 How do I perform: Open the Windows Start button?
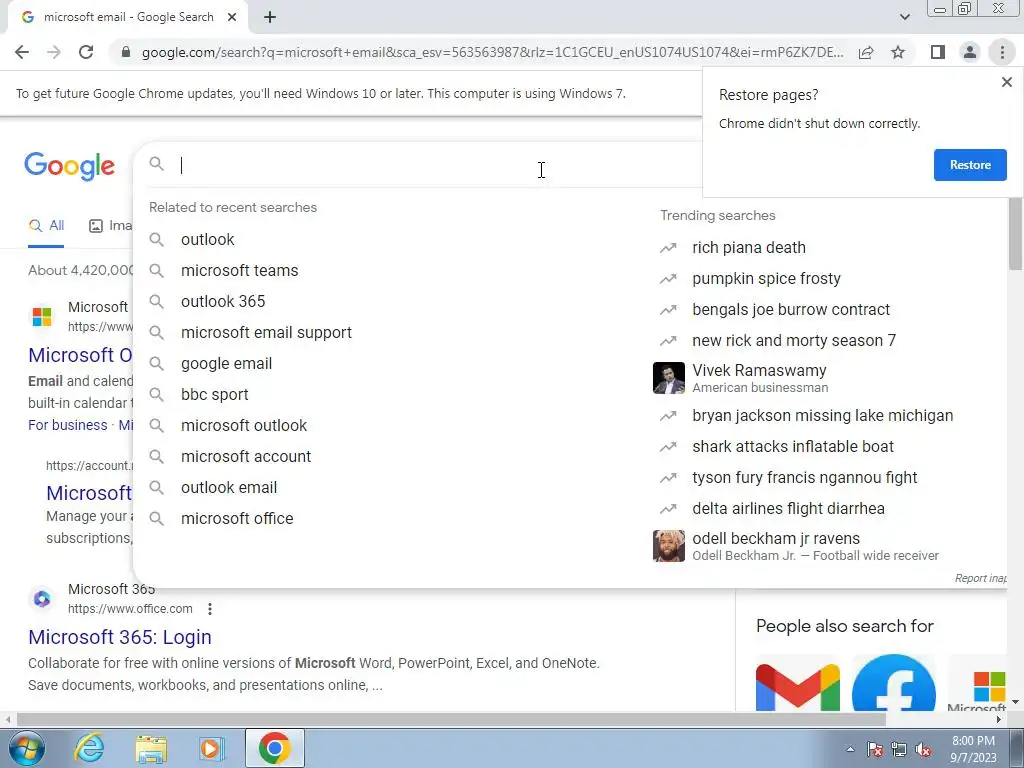[27, 748]
